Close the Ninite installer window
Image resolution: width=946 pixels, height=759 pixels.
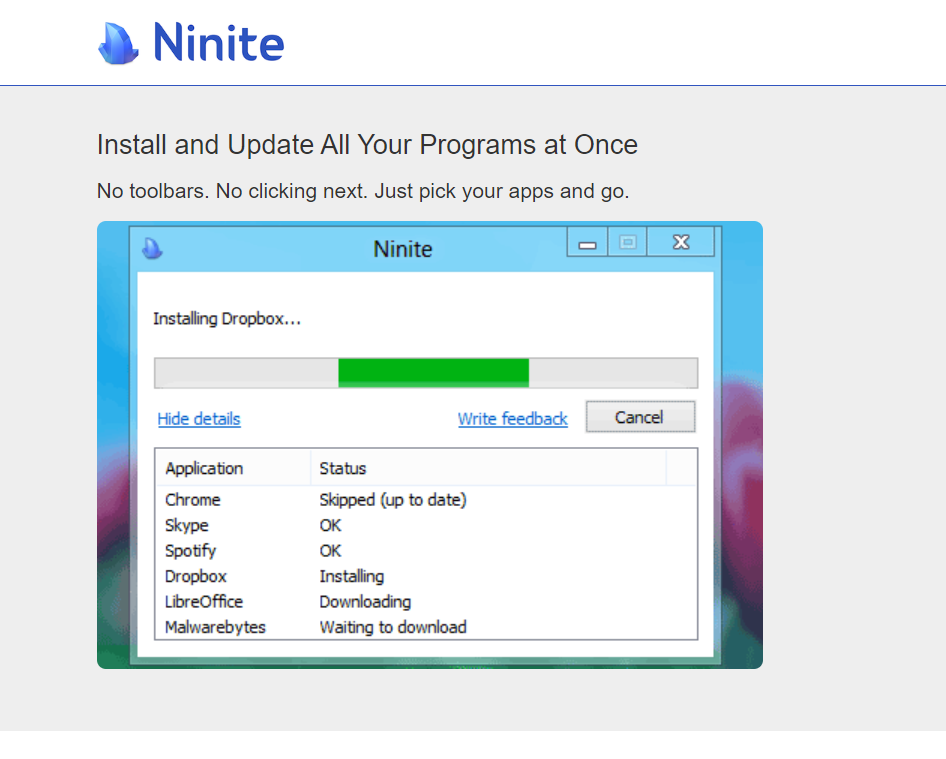[681, 243]
